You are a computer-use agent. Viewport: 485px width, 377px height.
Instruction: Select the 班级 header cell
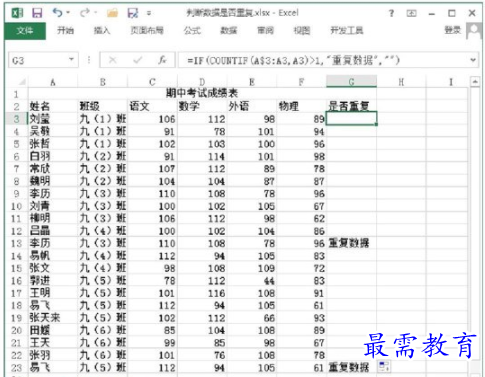click(x=102, y=106)
